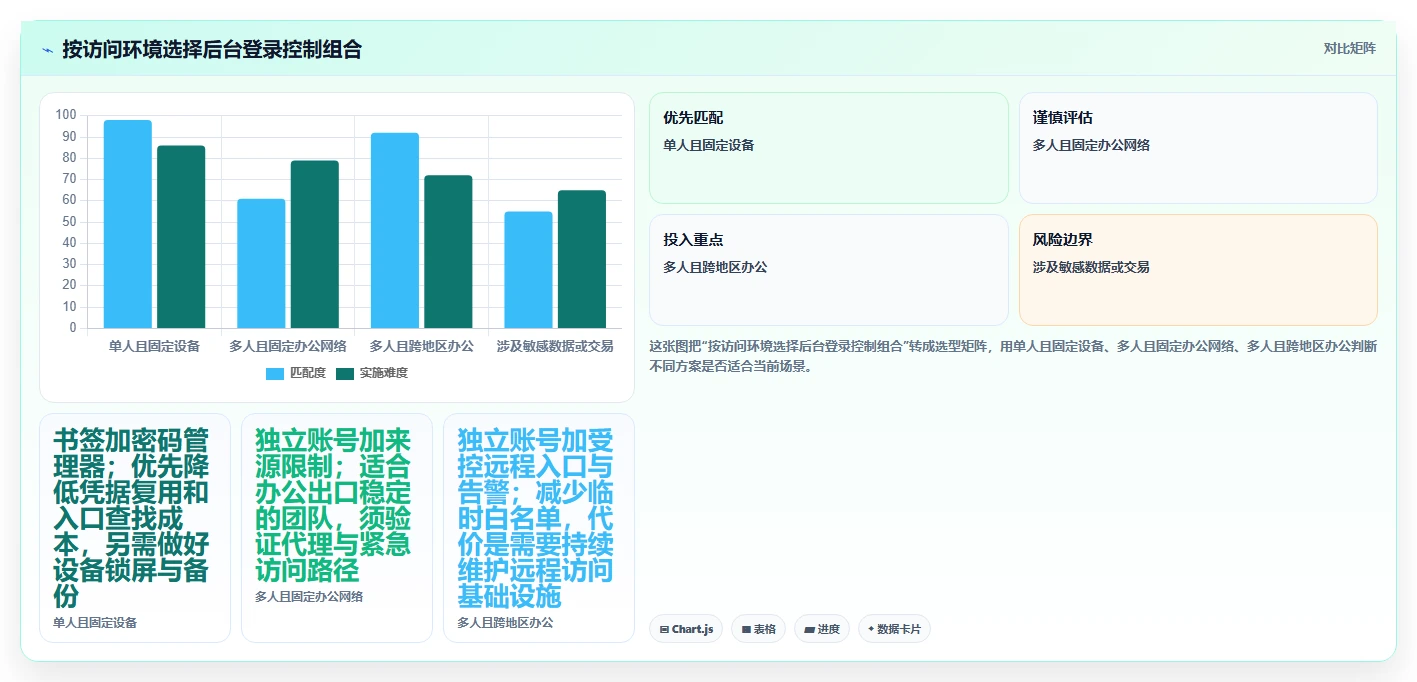Click the 实施难度 bar for 单人且固定设备

pyautogui.click(x=181, y=237)
